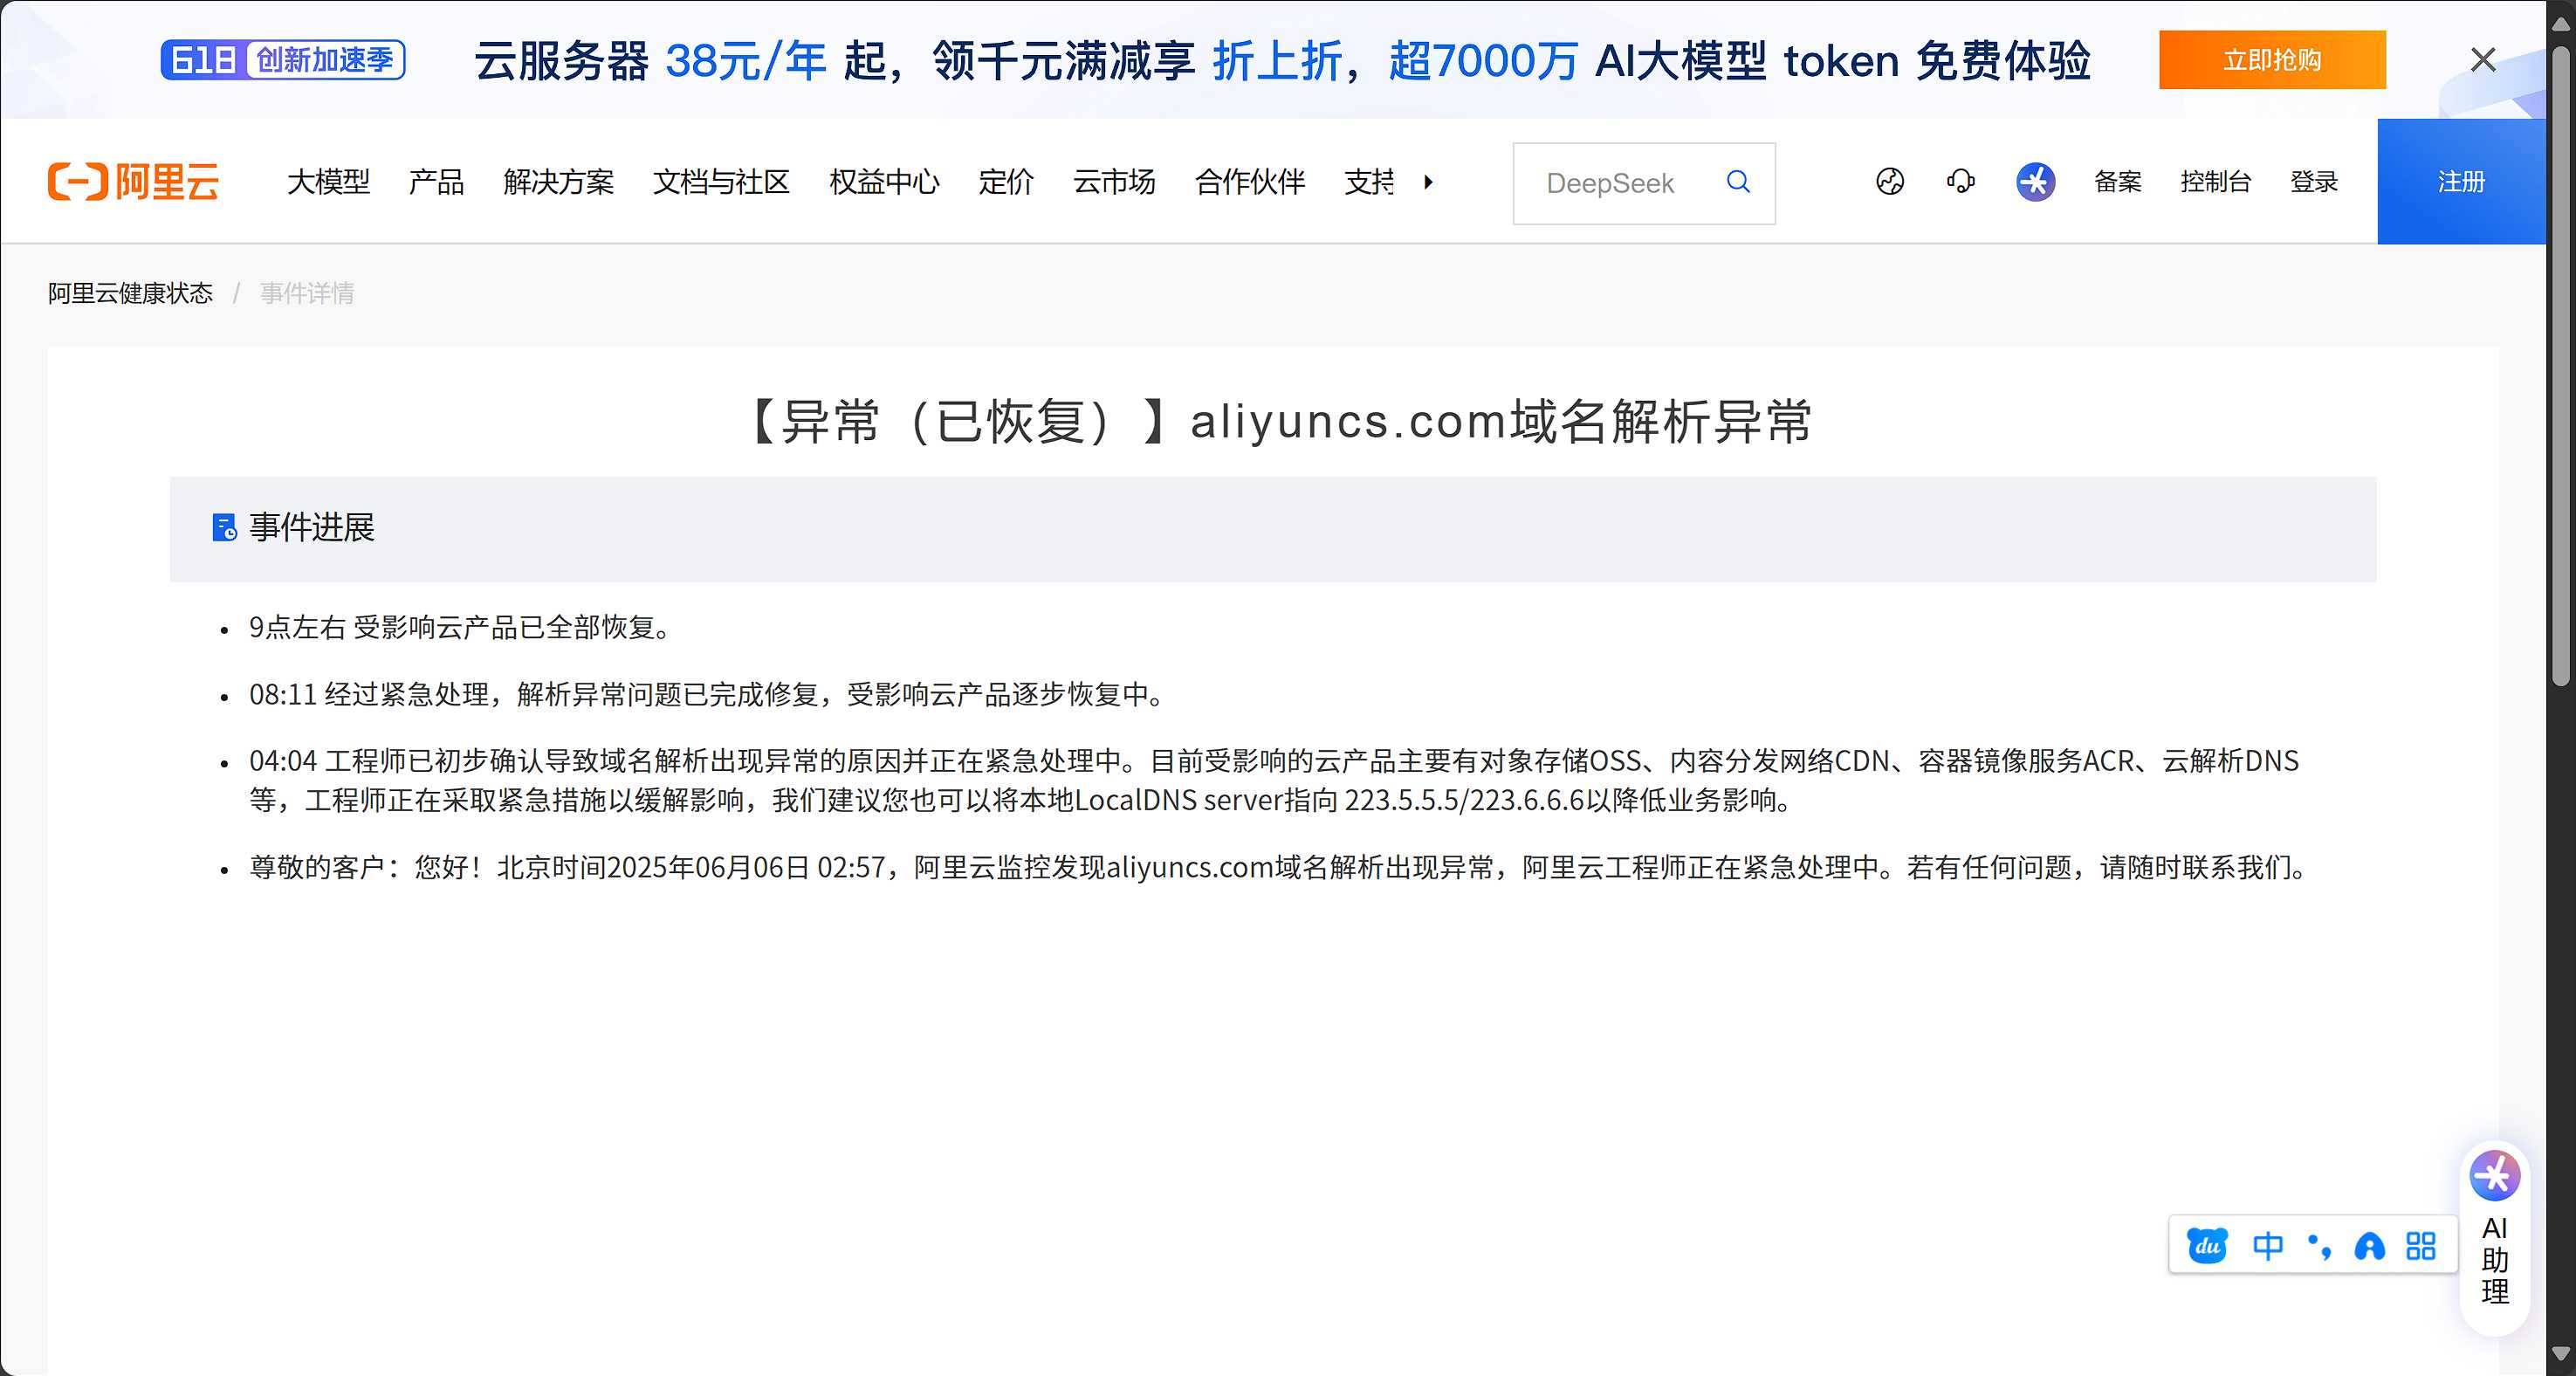Click the 立即抢购 button
The image size is (2576, 1376).
tap(2272, 60)
